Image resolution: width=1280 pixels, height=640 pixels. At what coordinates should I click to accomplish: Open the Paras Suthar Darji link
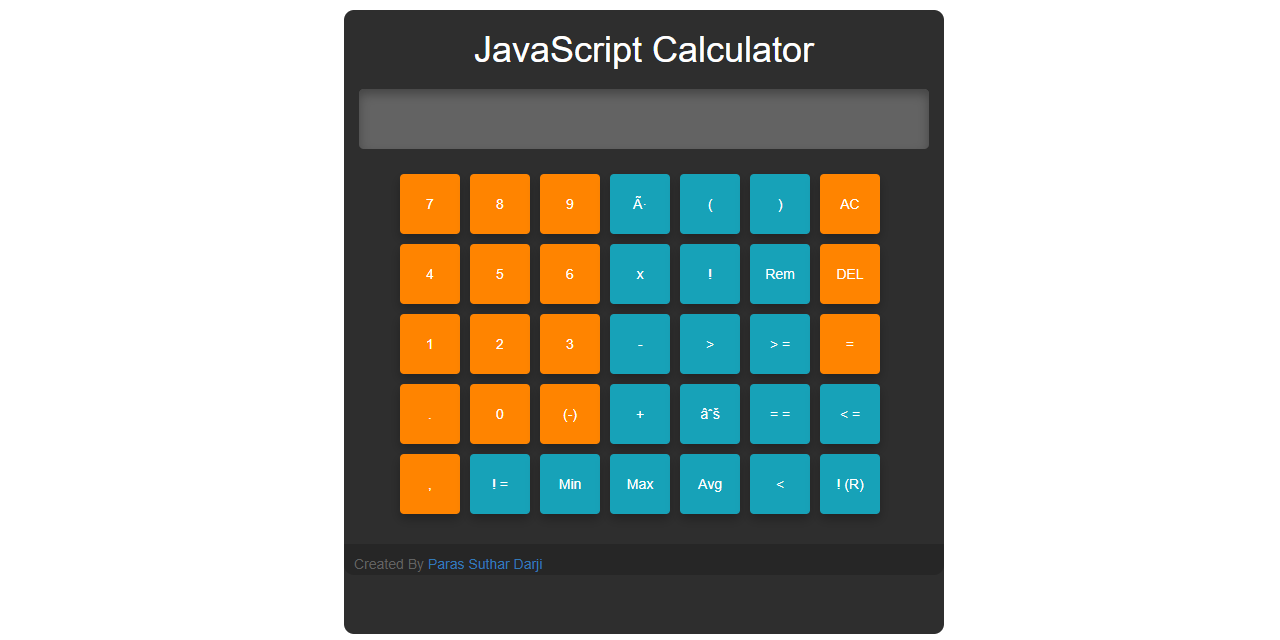click(x=485, y=564)
